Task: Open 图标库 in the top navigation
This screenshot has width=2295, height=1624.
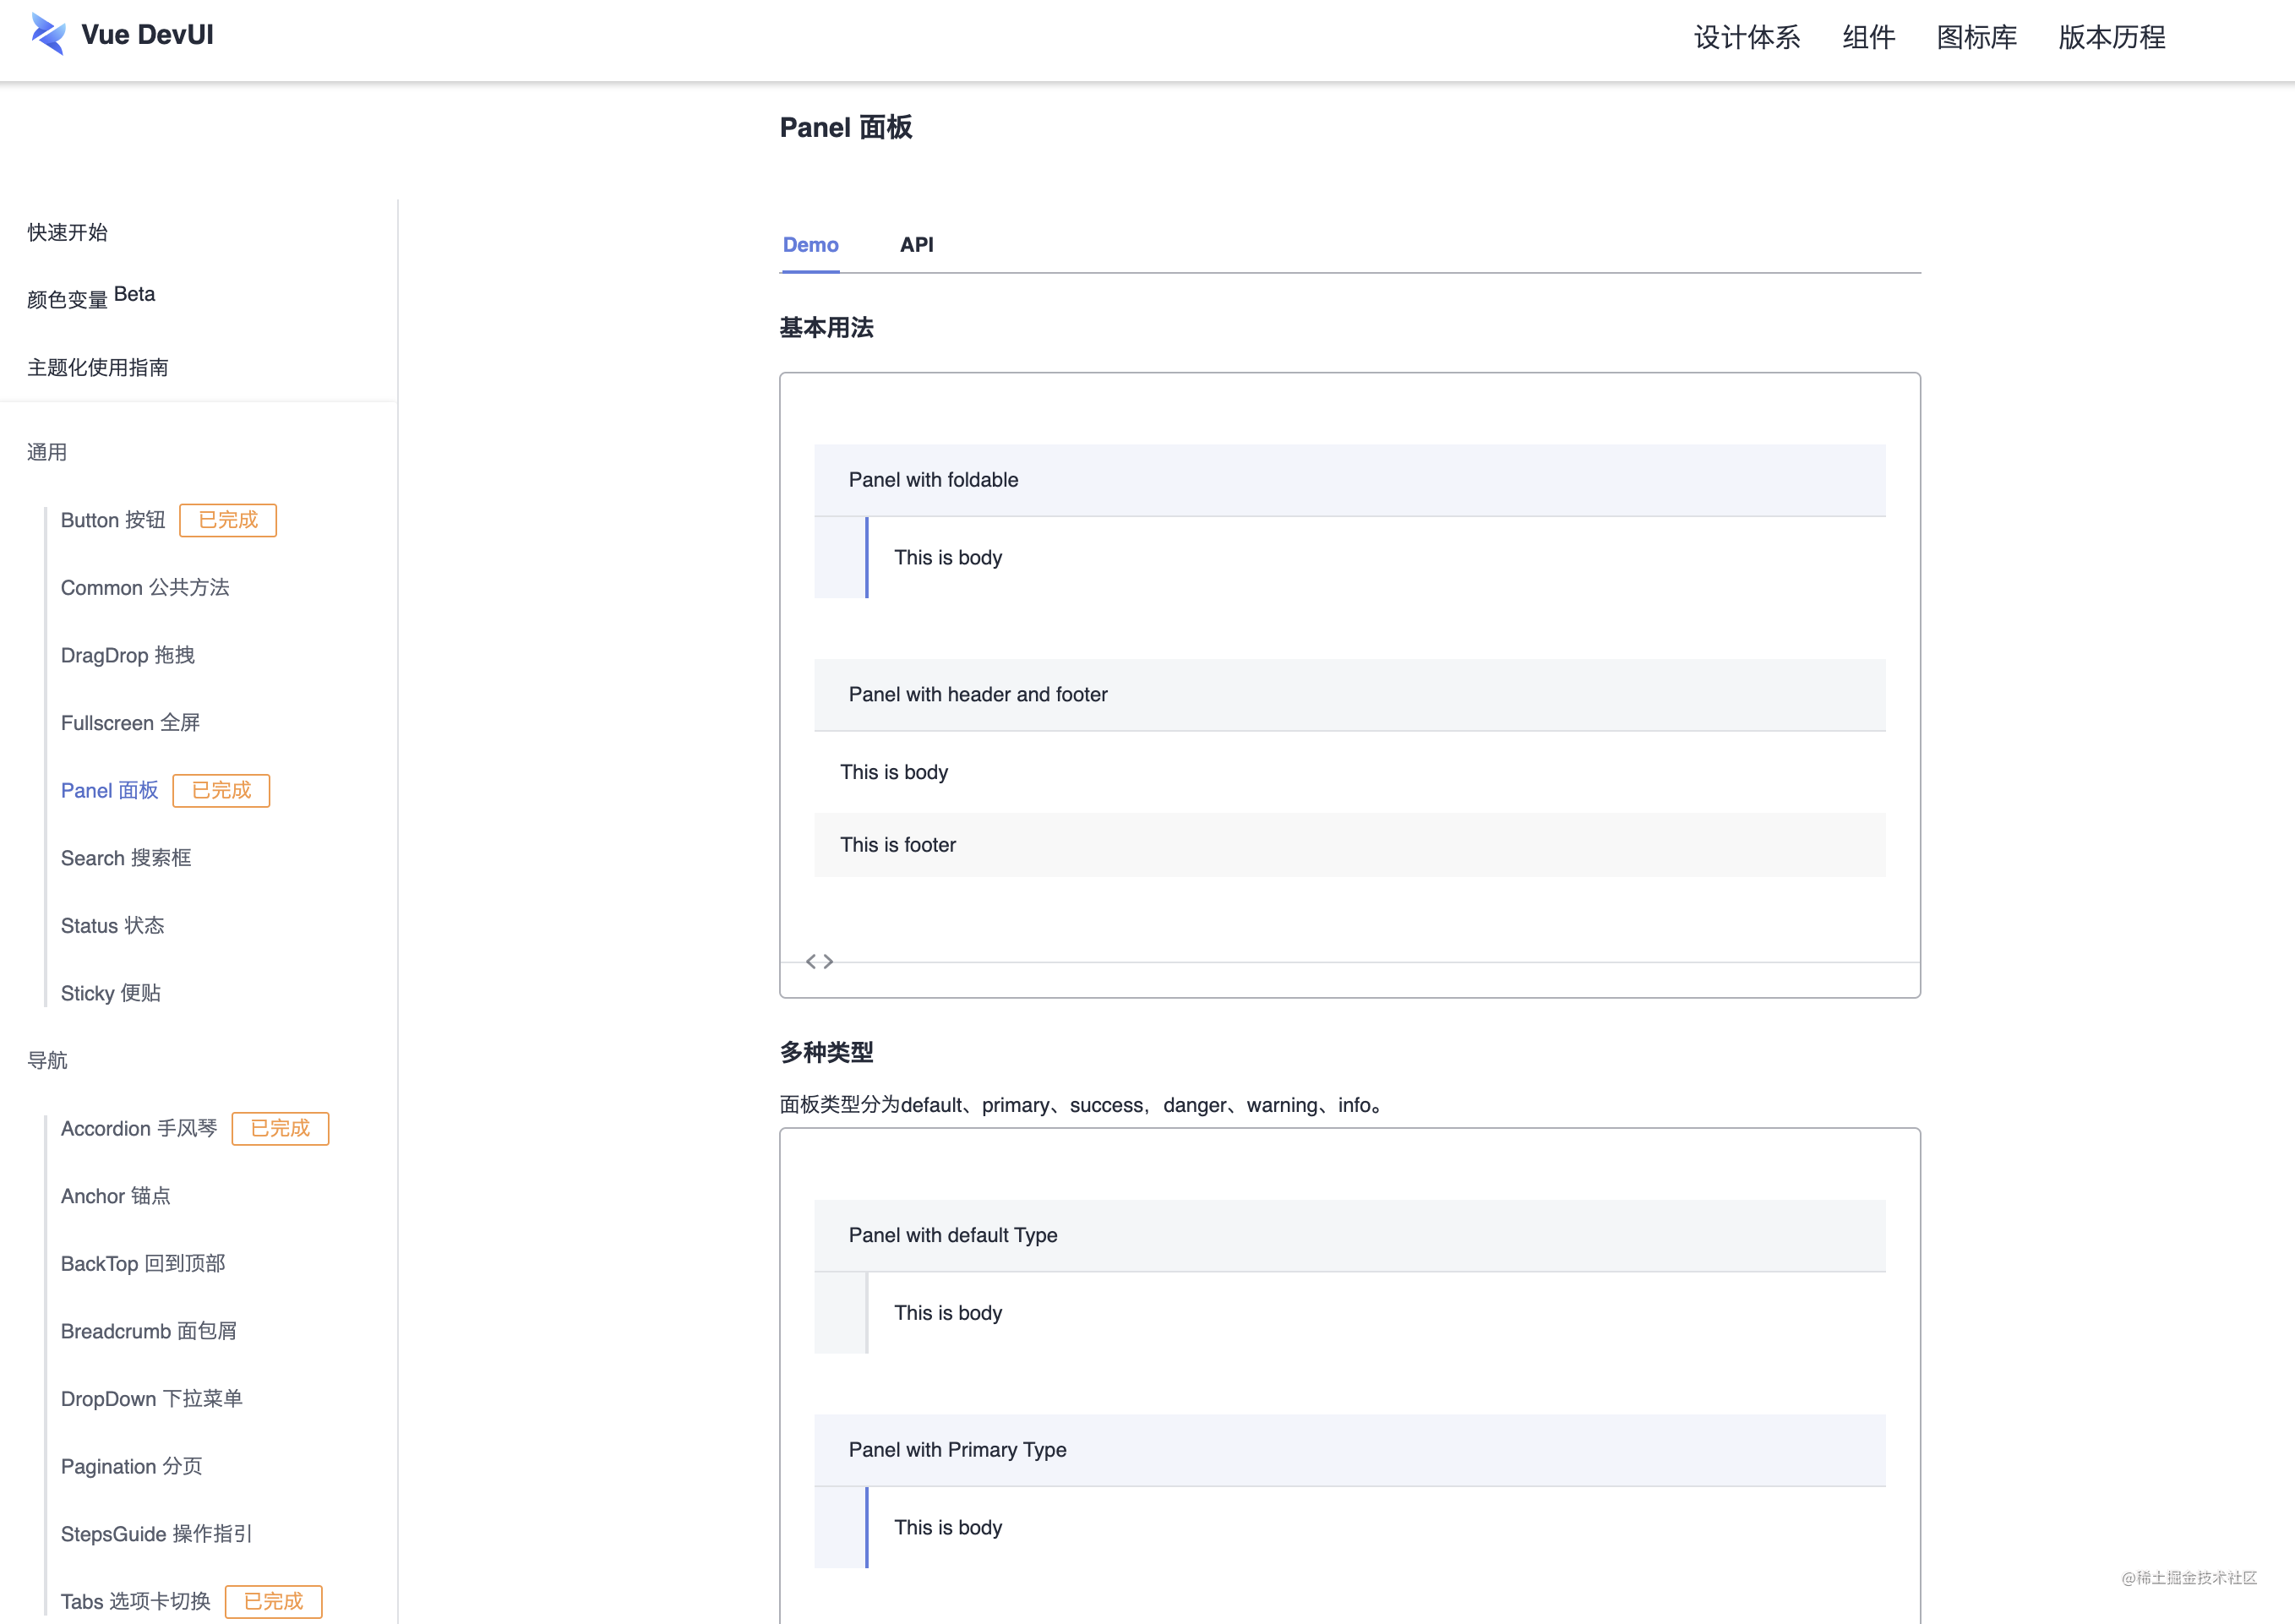Action: tap(1977, 38)
